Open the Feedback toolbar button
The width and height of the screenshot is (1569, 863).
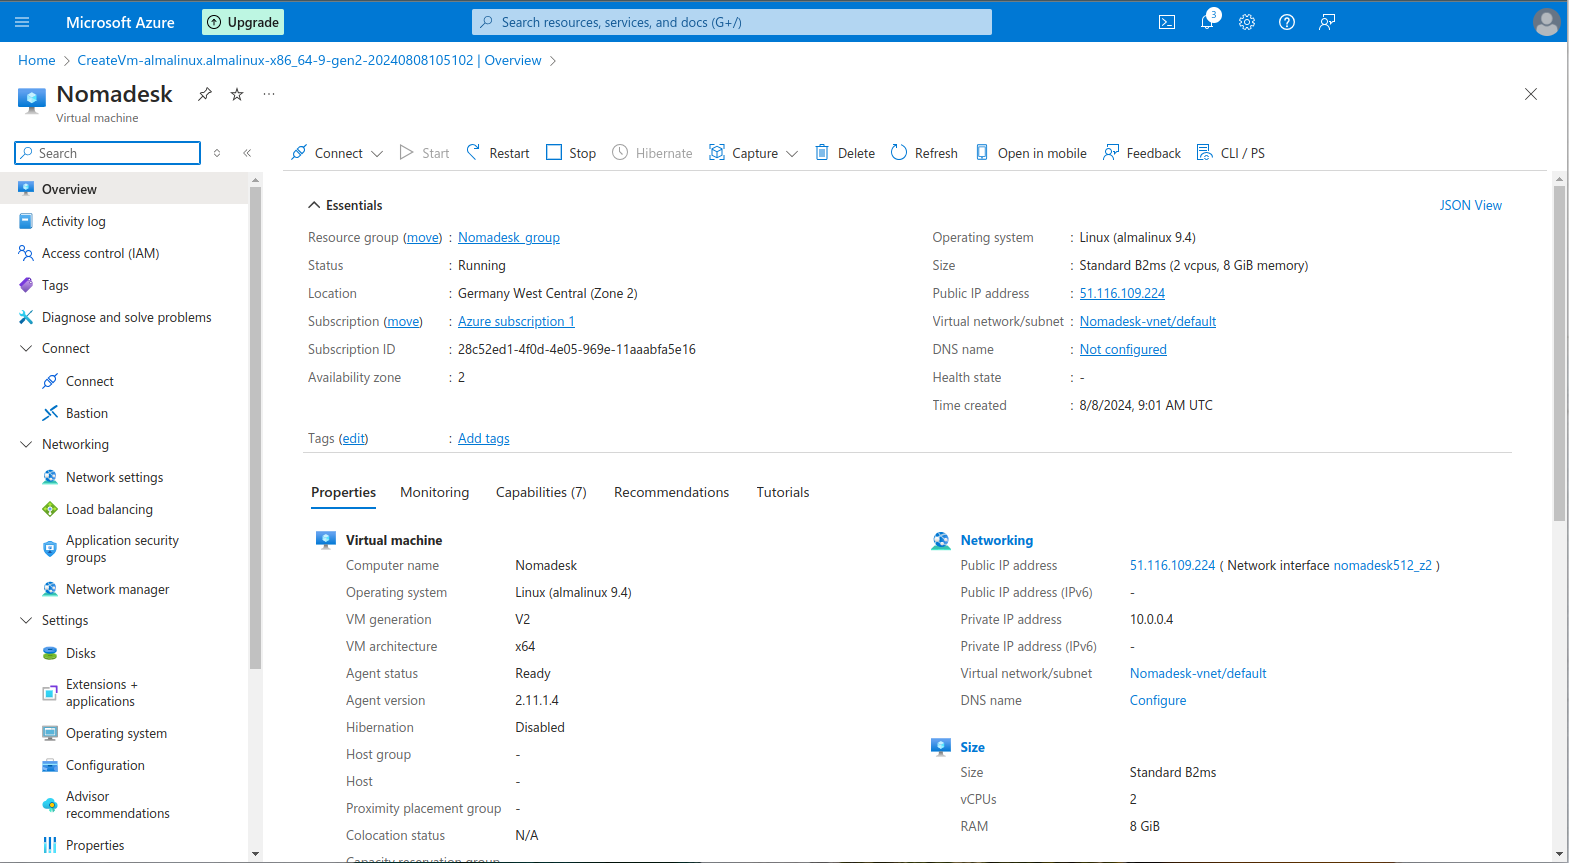point(1142,153)
